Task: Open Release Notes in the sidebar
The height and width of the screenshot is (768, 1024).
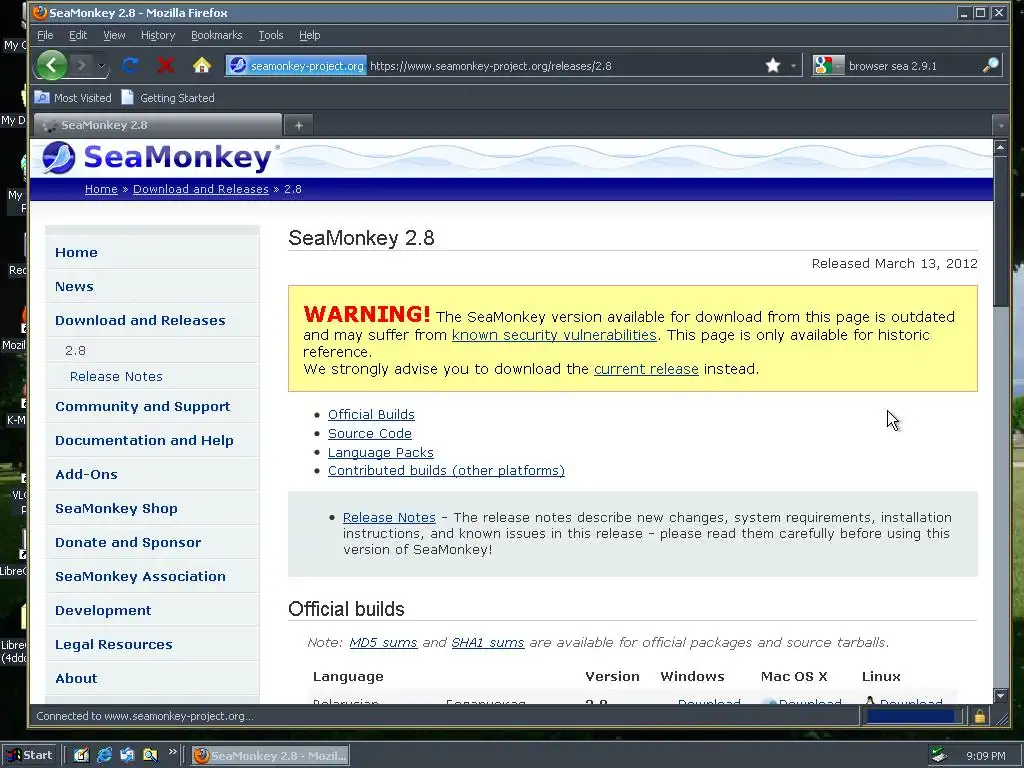Action: point(116,376)
